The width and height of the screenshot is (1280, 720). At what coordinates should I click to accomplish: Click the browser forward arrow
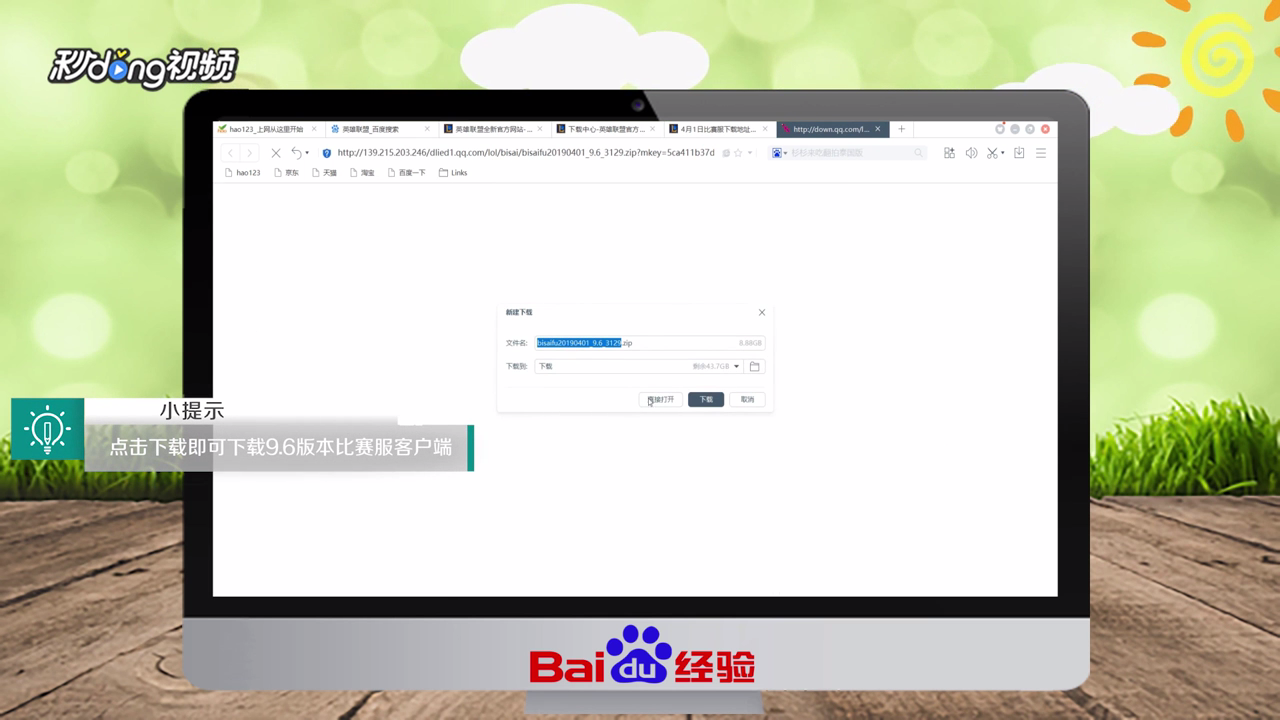coord(250,153)
